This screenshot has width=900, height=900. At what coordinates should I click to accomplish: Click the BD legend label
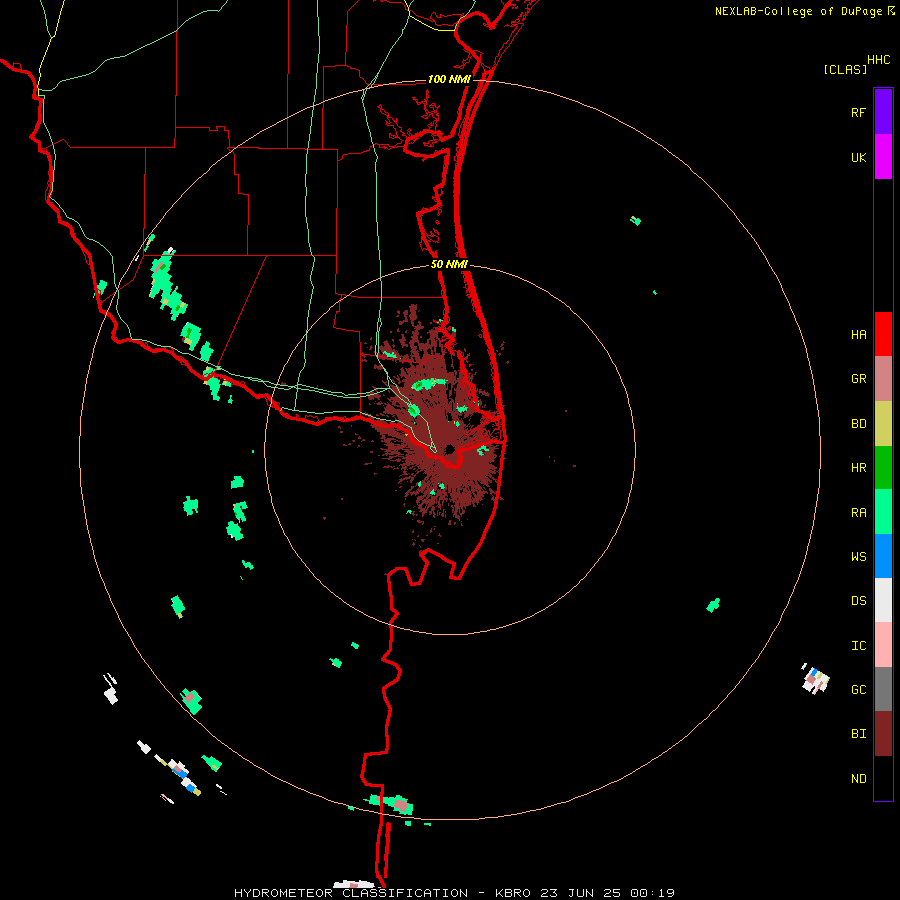(x=858, y=424)
